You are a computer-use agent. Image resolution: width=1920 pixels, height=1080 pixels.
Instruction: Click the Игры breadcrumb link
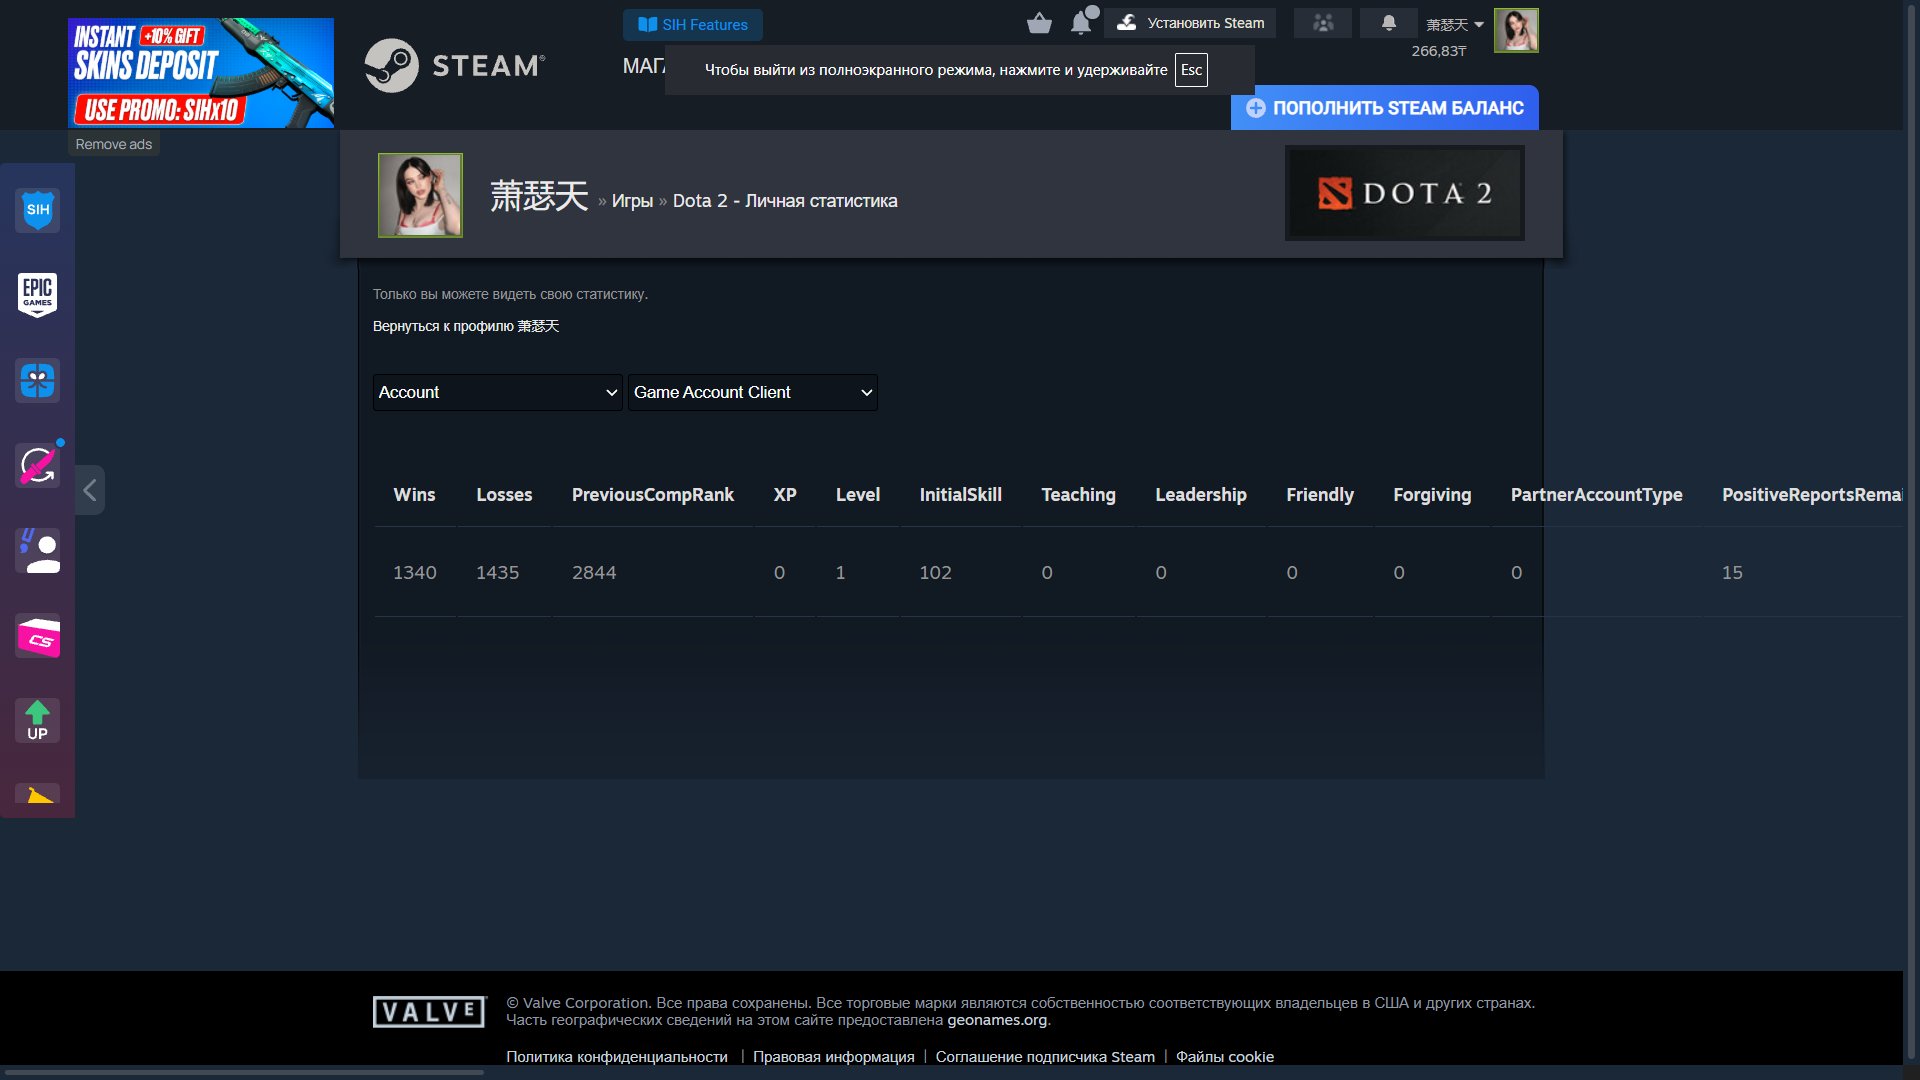pyautogui.click(x=632, y=201)
